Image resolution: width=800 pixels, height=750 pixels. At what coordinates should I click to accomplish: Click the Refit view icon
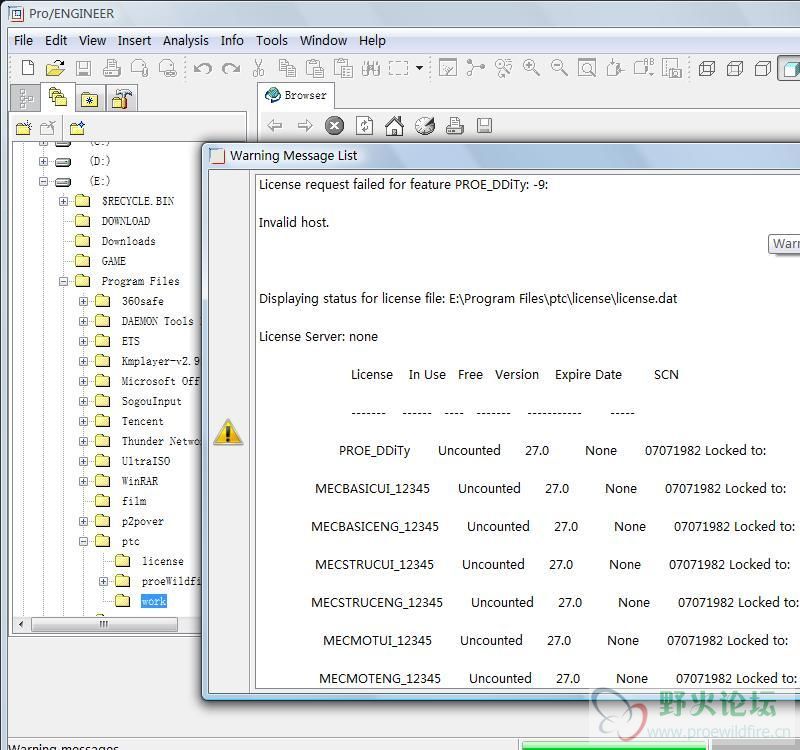click(x=587, y=68)
